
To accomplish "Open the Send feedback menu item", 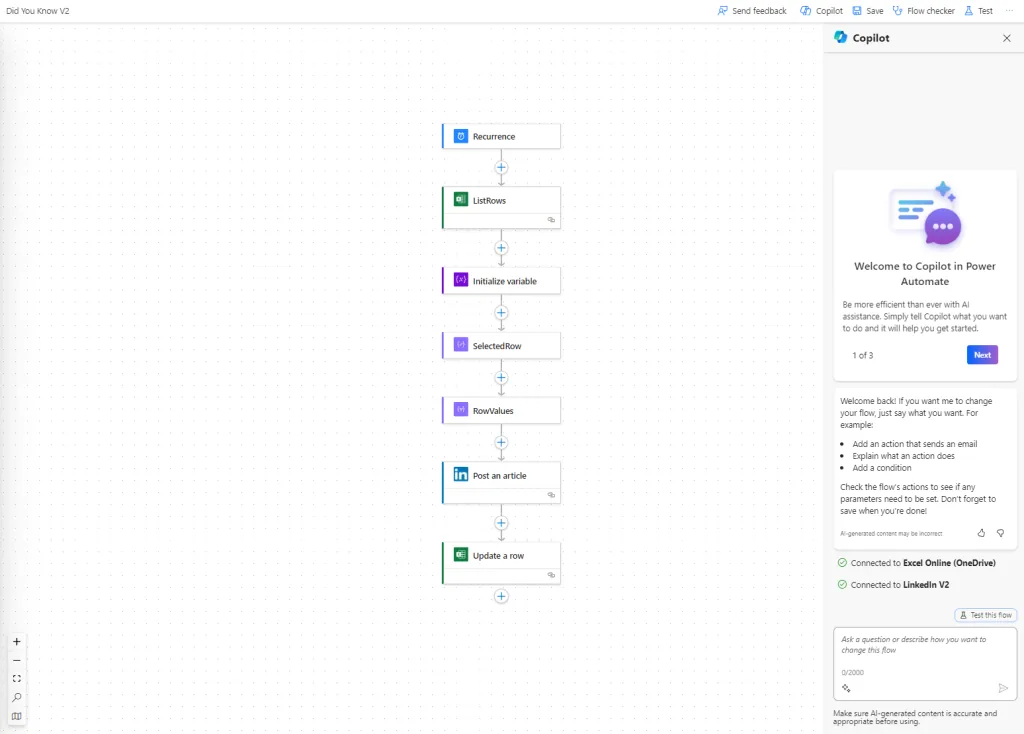I will point(751,10).
